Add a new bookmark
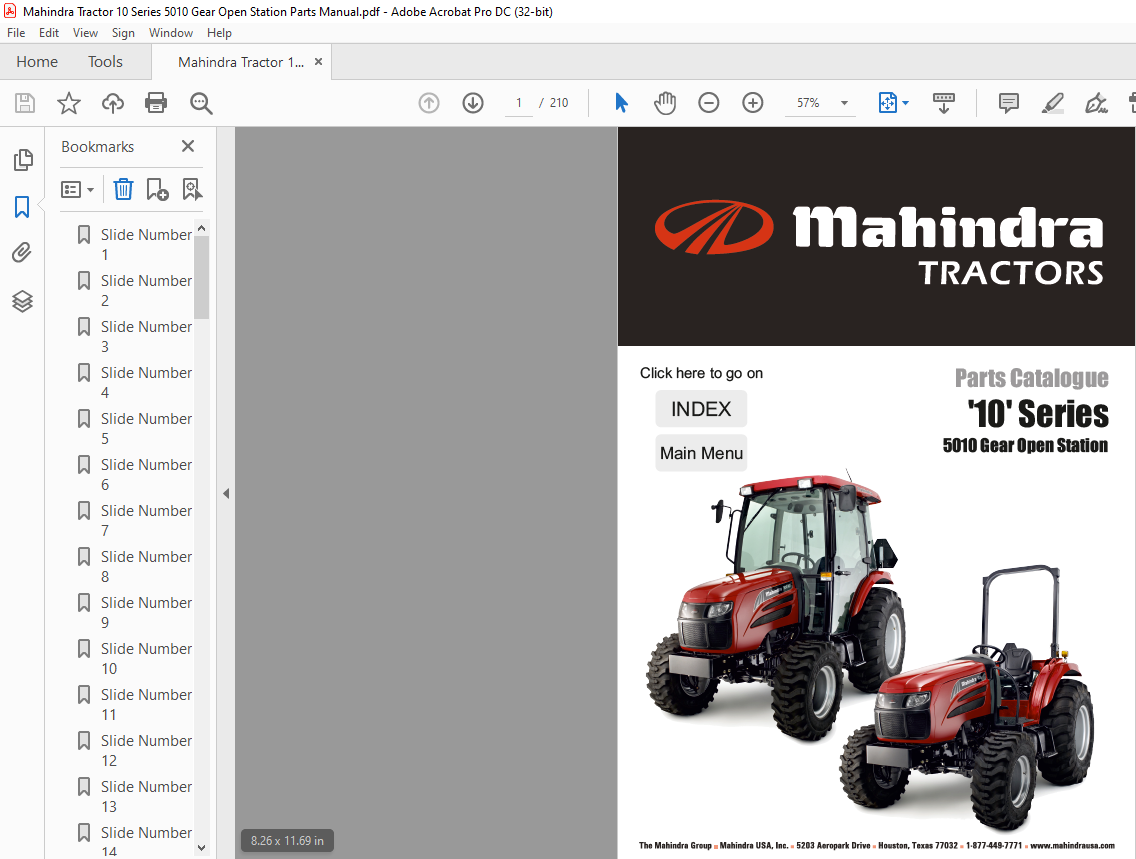The height and width of the screenshot is (859, 1136). 157,190
